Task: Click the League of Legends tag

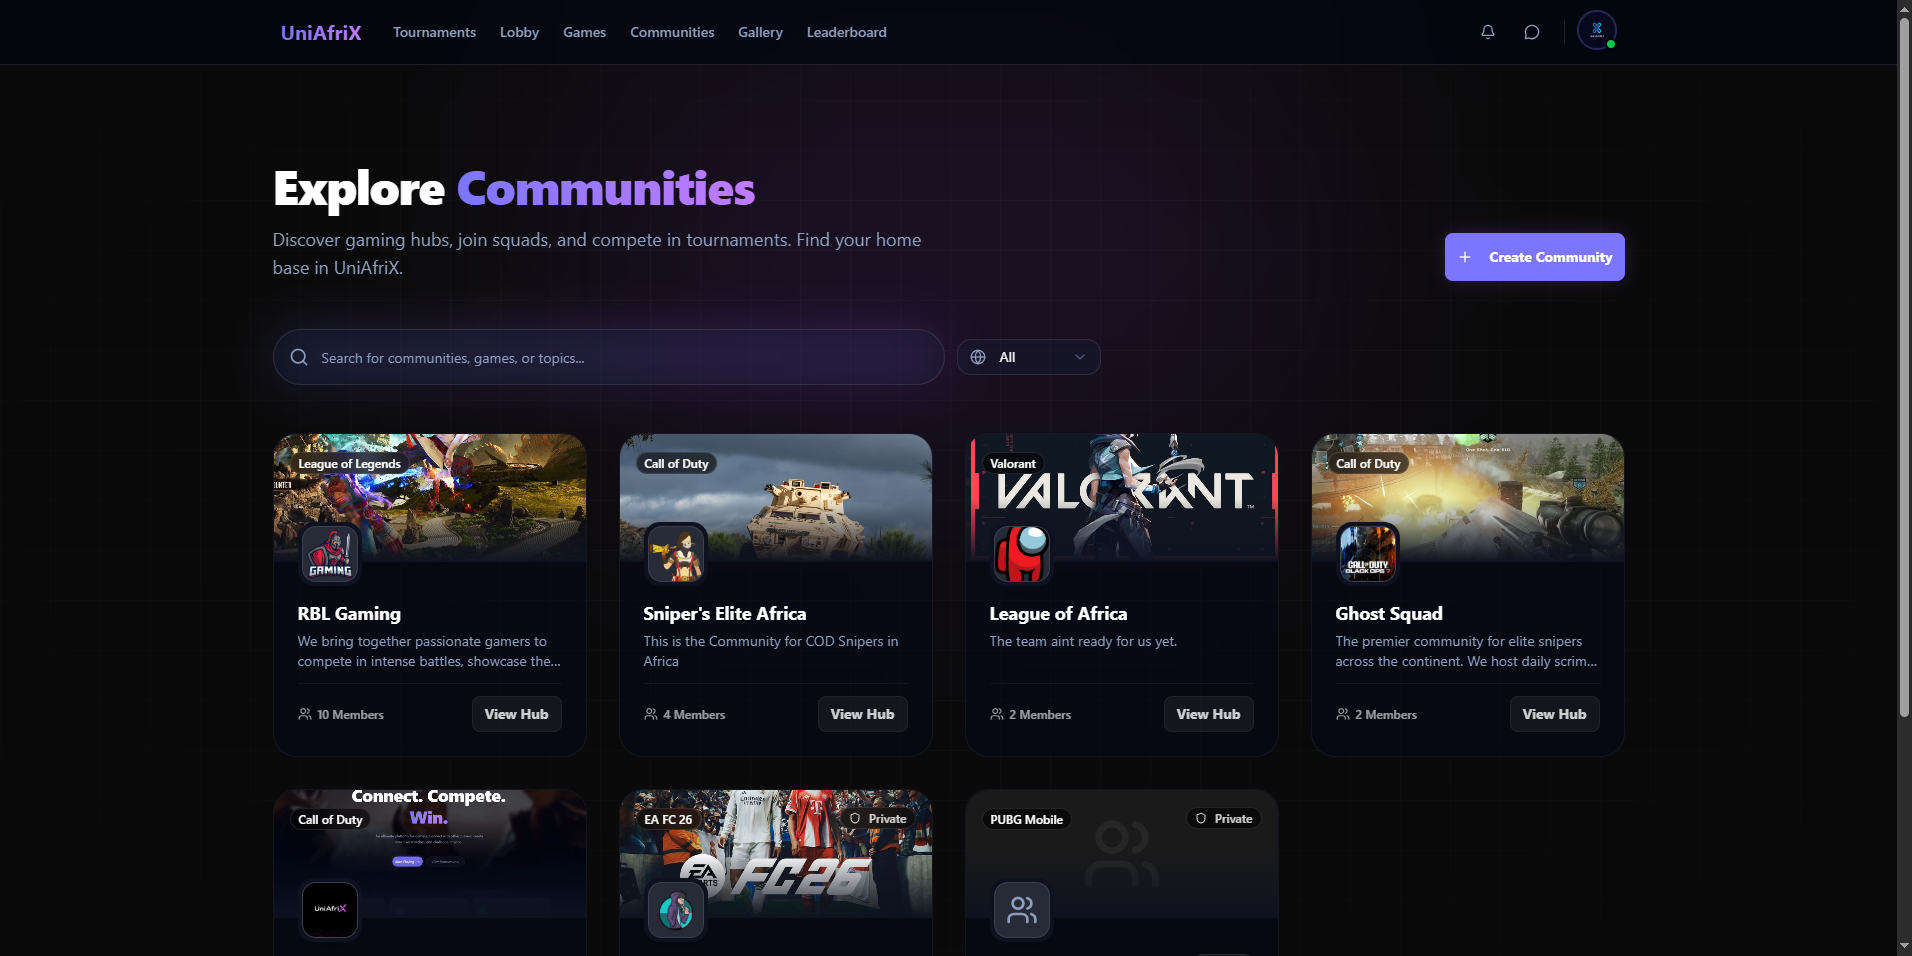Action: [349, 463]
